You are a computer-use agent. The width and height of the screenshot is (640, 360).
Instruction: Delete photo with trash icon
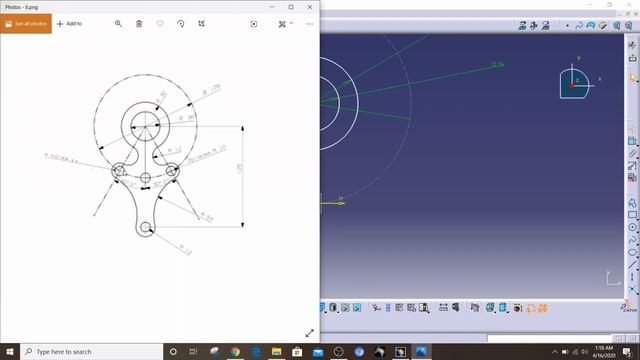pos(139,24)
